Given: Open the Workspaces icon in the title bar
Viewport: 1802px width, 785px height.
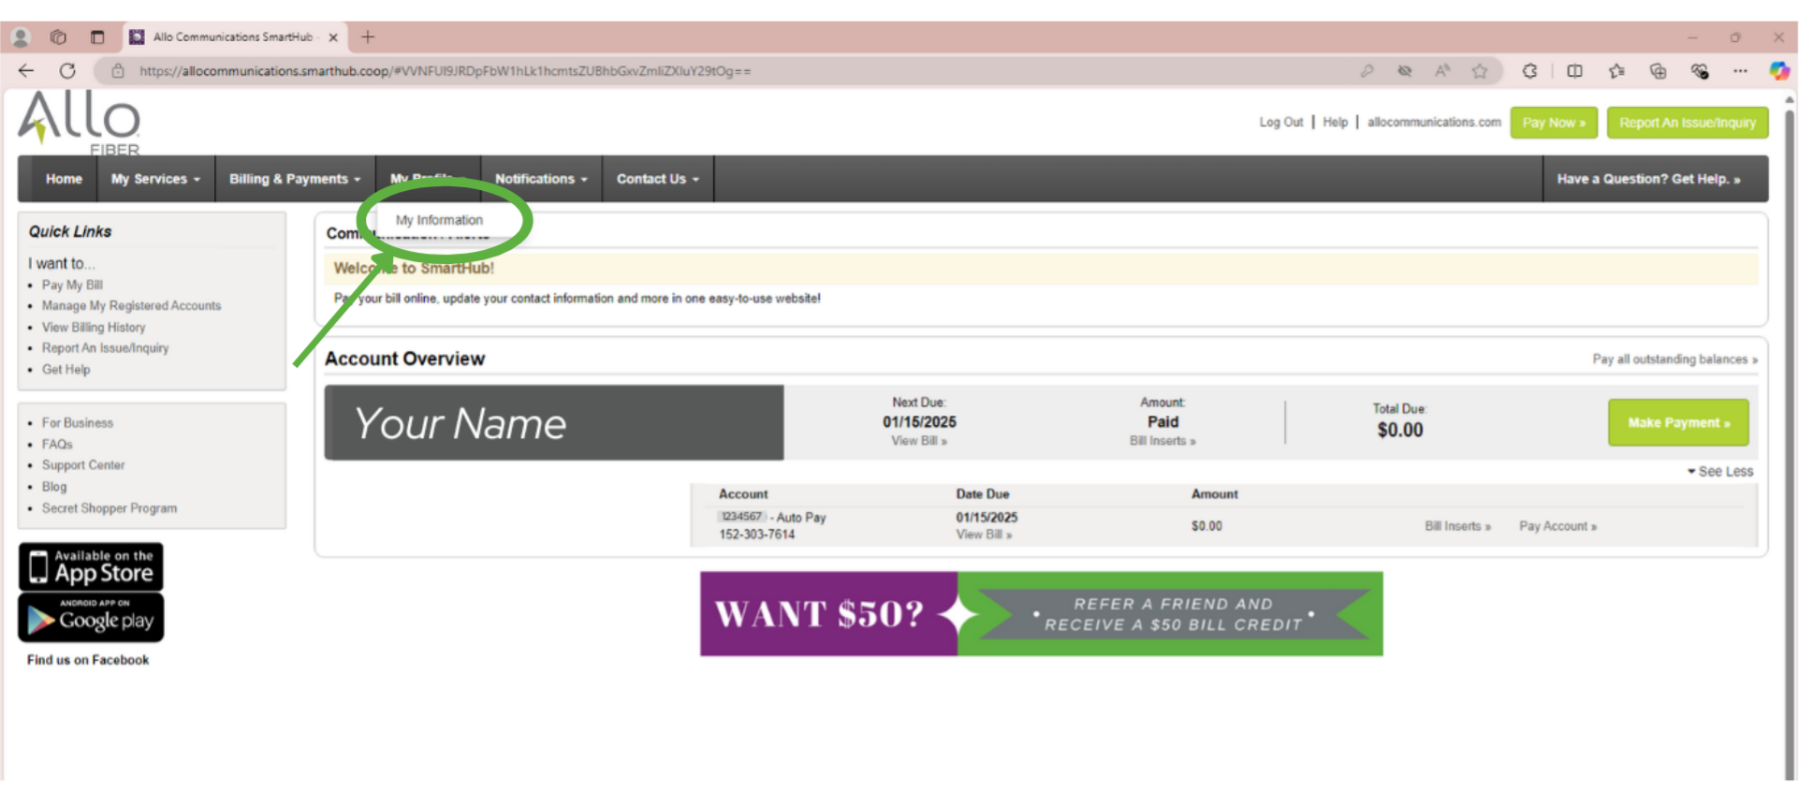Looking at the screenshot, I should coord(58,37).
